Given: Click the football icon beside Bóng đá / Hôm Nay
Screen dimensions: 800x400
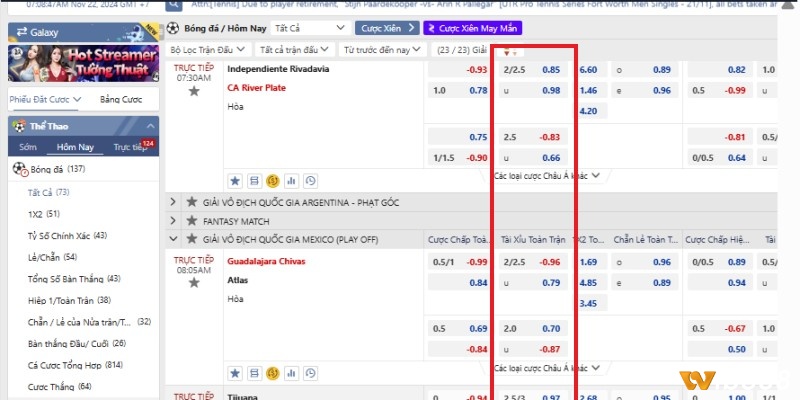Looking at the screenshot, I should pos(173,28).
